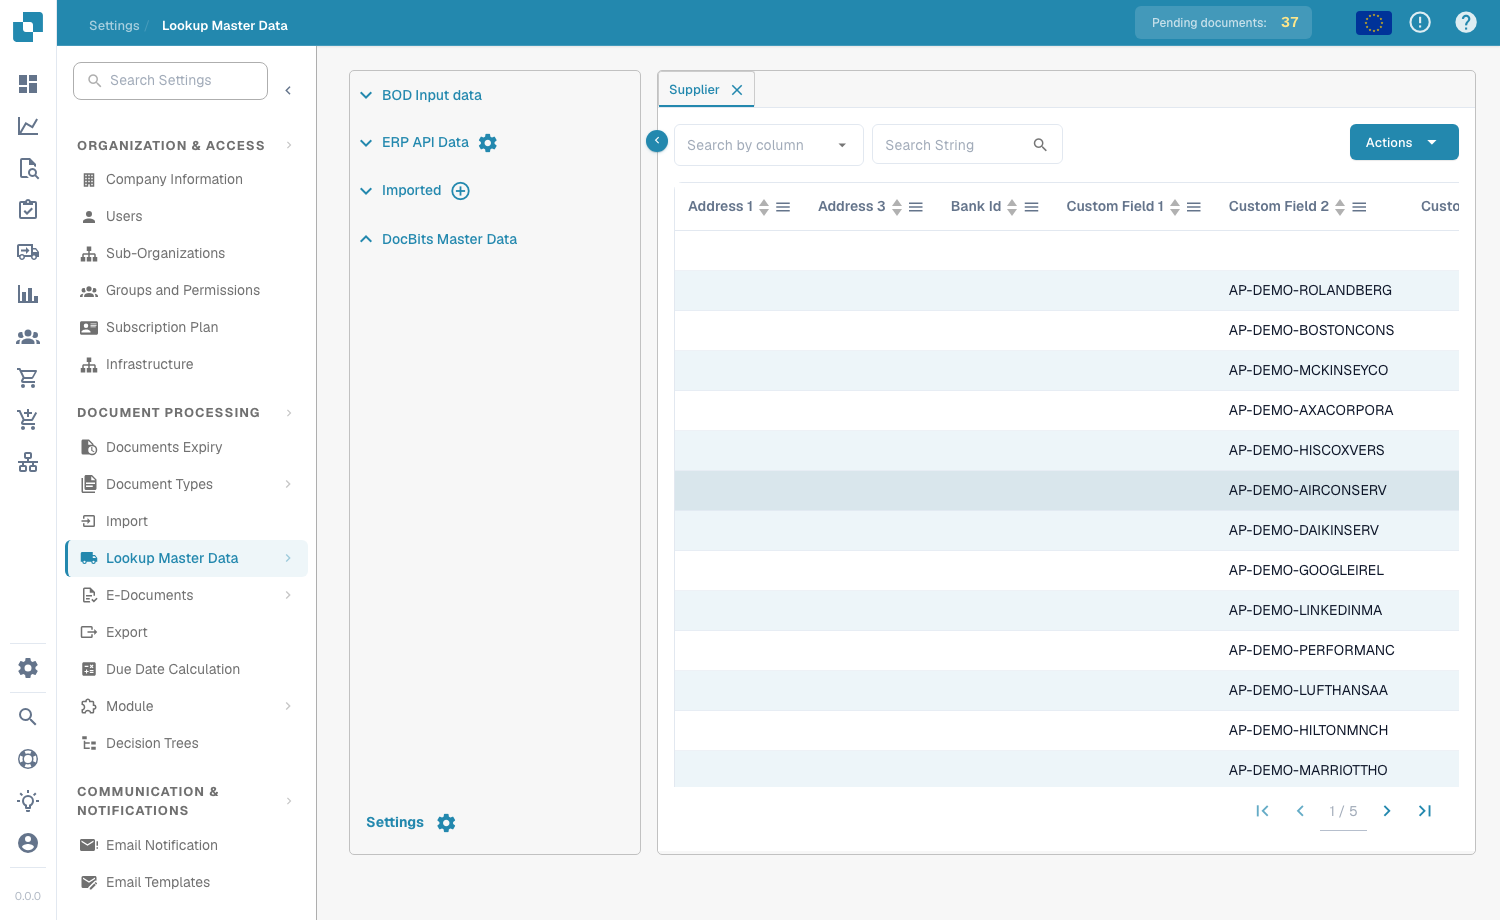This screenshot has width=1500, height=920.
Task: Open the delivery truck icon in rail
Action: [28, 252]
